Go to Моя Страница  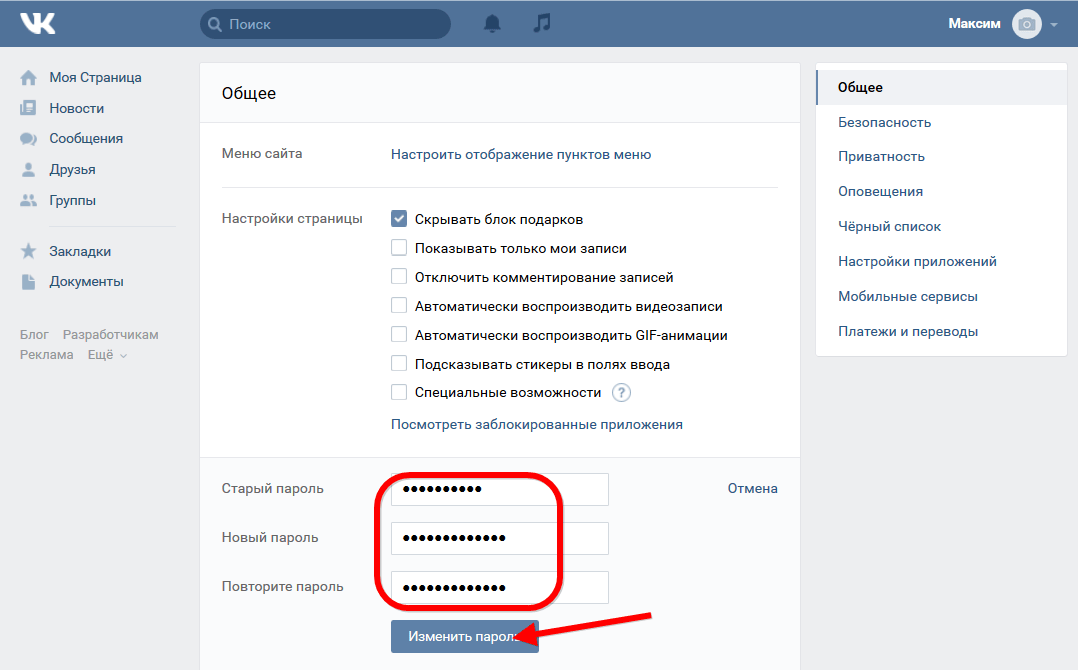tap(95, 78)
